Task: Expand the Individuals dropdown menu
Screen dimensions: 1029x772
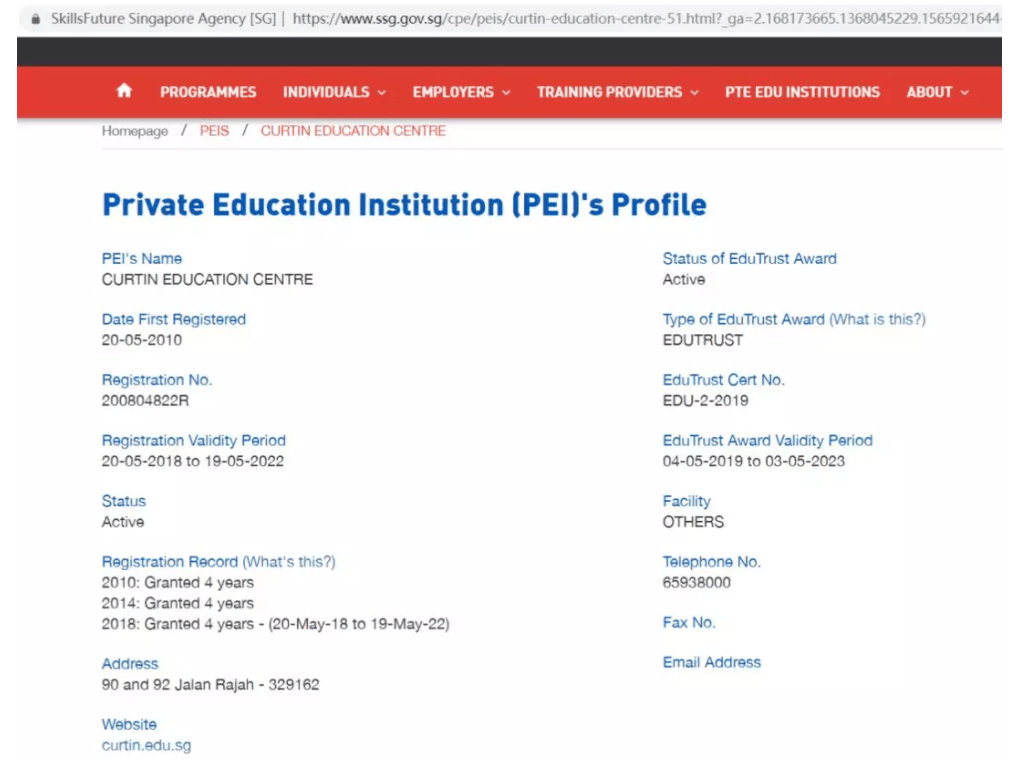Action: coord(334,92)
